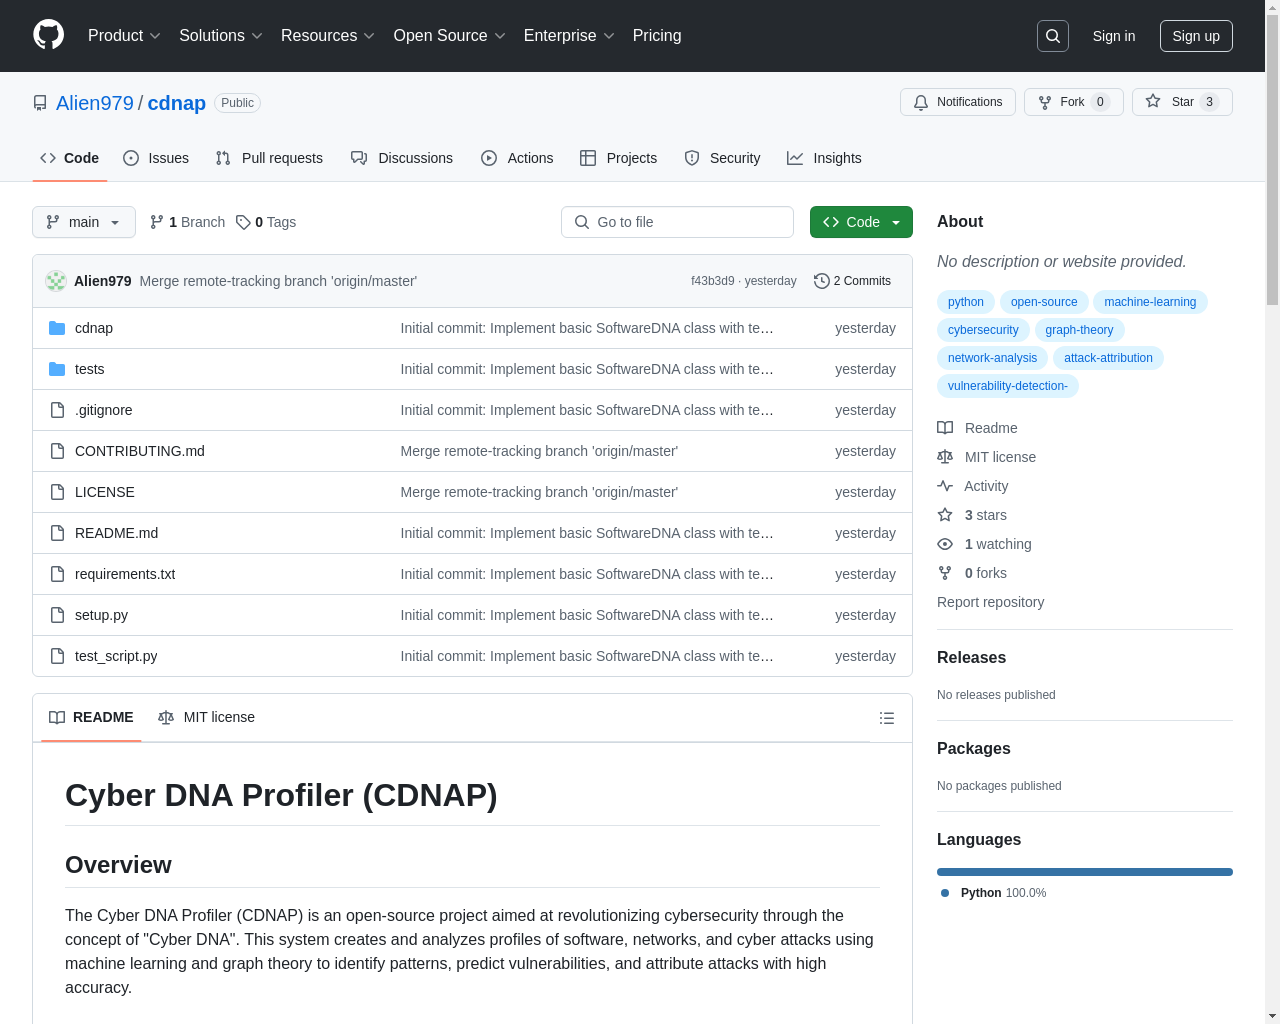Open the Alien979 owner link in title
Screen dimensions: 1280x1024
tap(95, 103)
